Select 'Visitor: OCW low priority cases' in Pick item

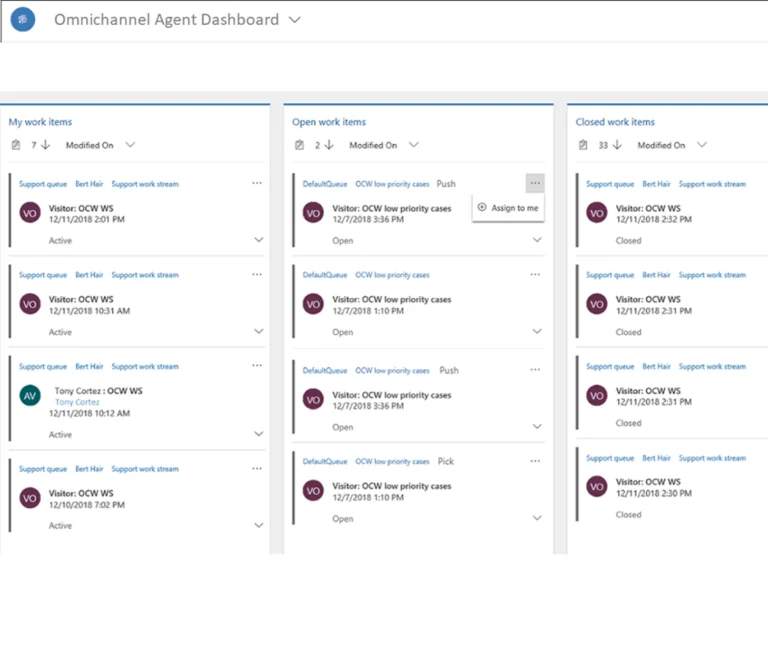(392, 487)
